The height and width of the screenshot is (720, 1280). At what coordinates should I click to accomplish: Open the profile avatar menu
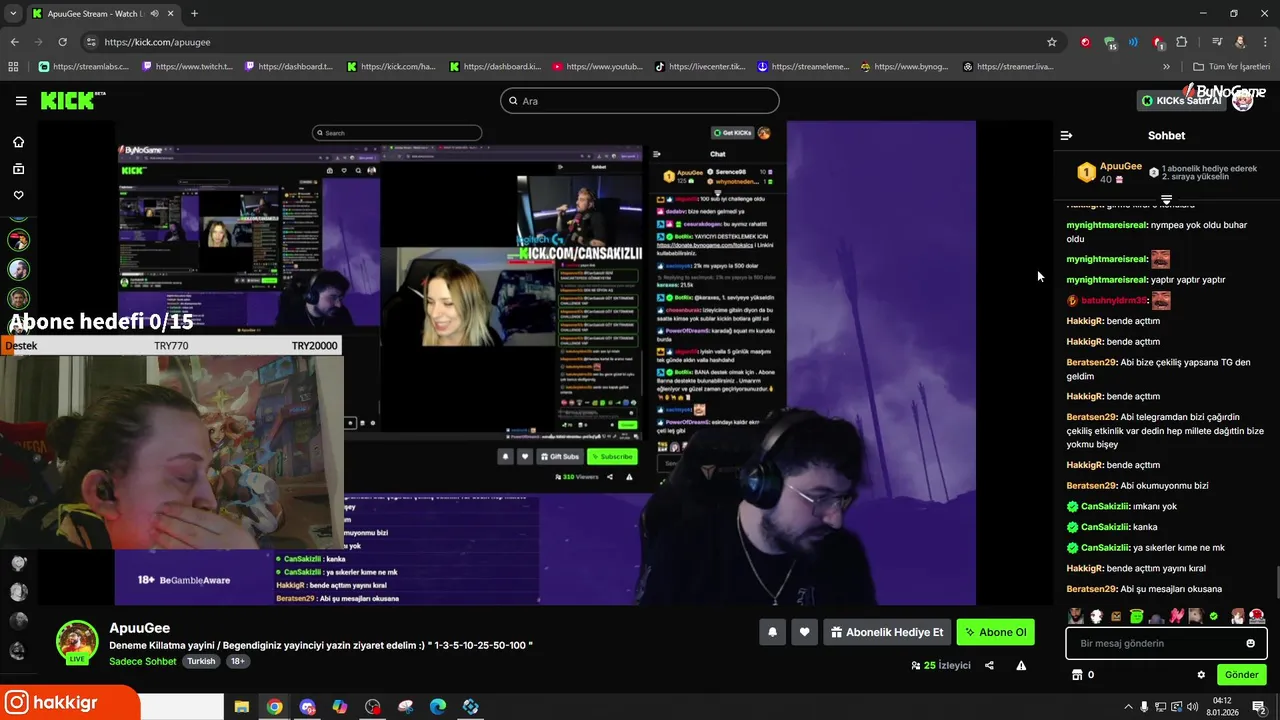1242,101
